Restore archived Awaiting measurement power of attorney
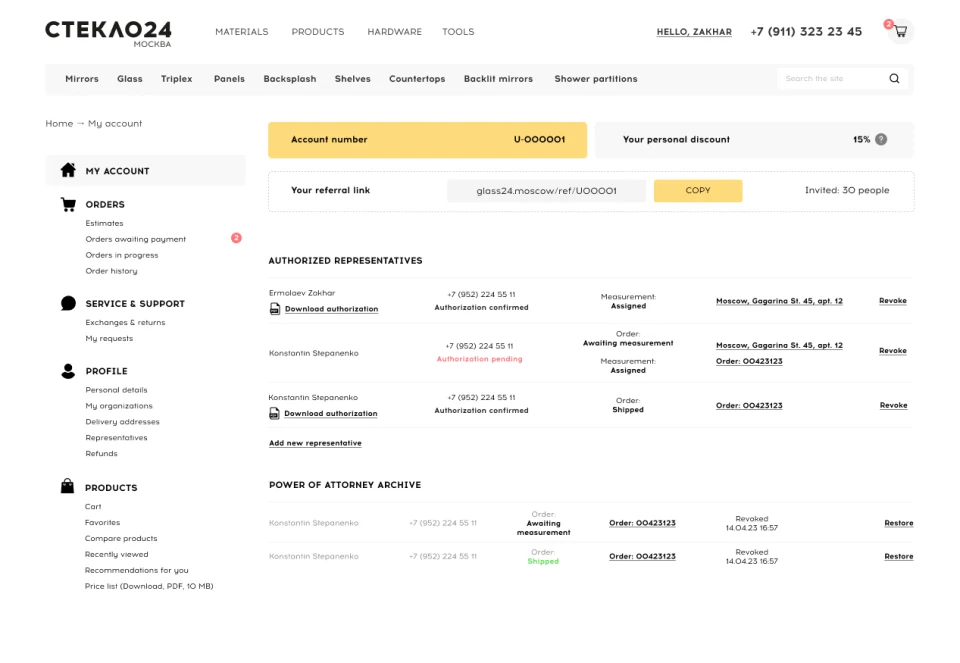 899,523
